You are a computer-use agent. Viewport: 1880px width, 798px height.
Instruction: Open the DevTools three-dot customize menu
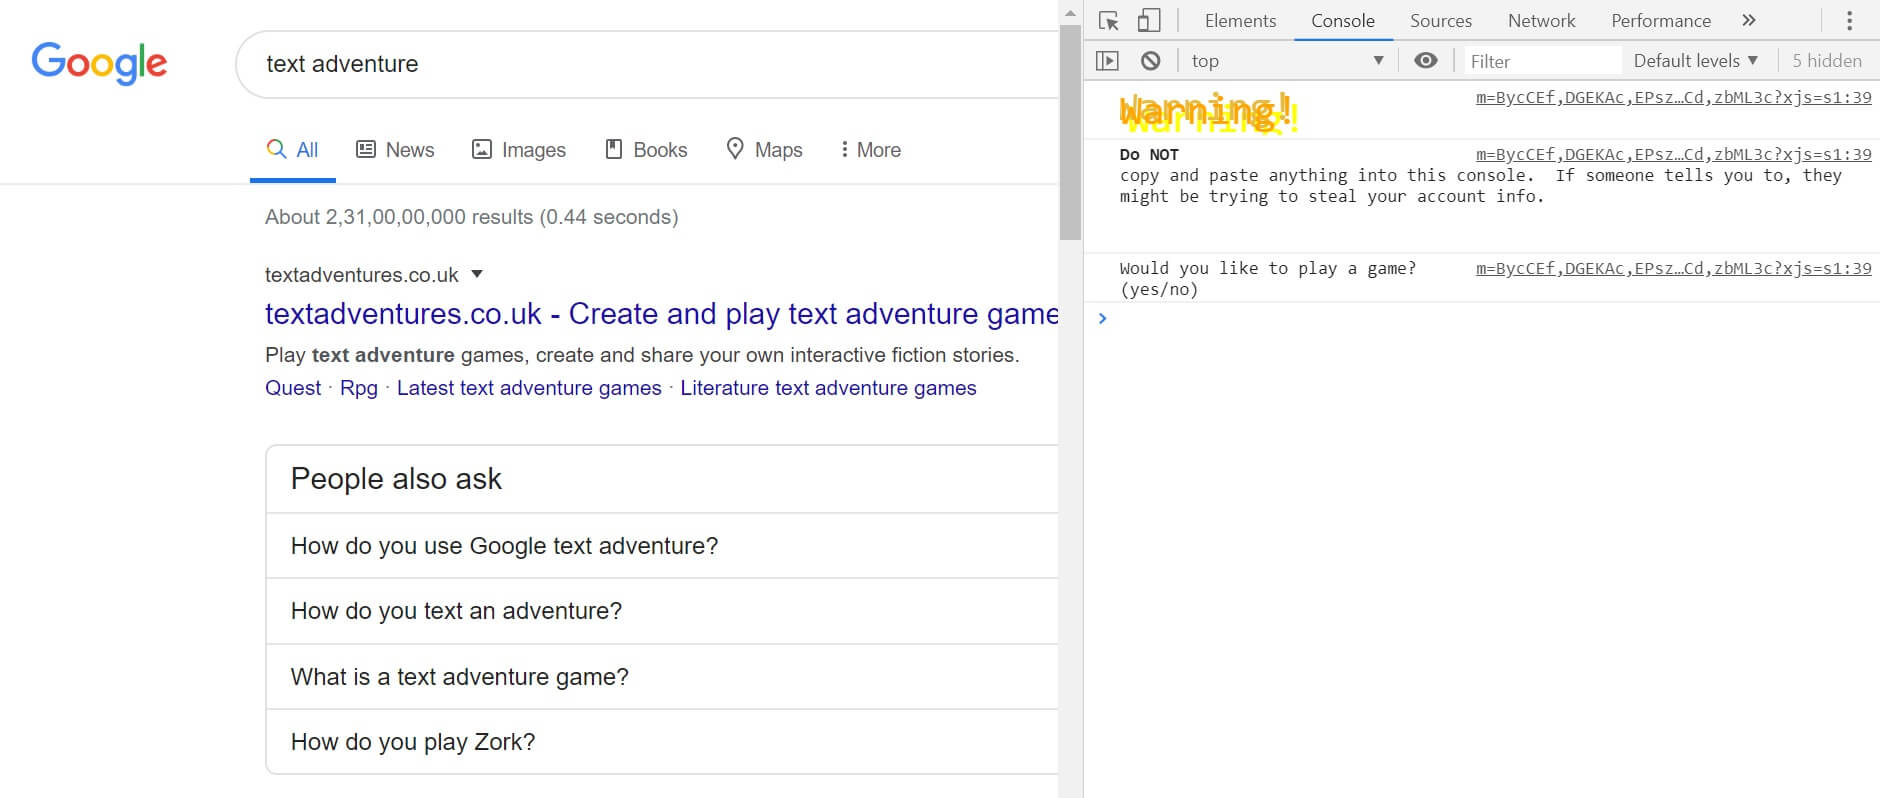coord(1849,21)
